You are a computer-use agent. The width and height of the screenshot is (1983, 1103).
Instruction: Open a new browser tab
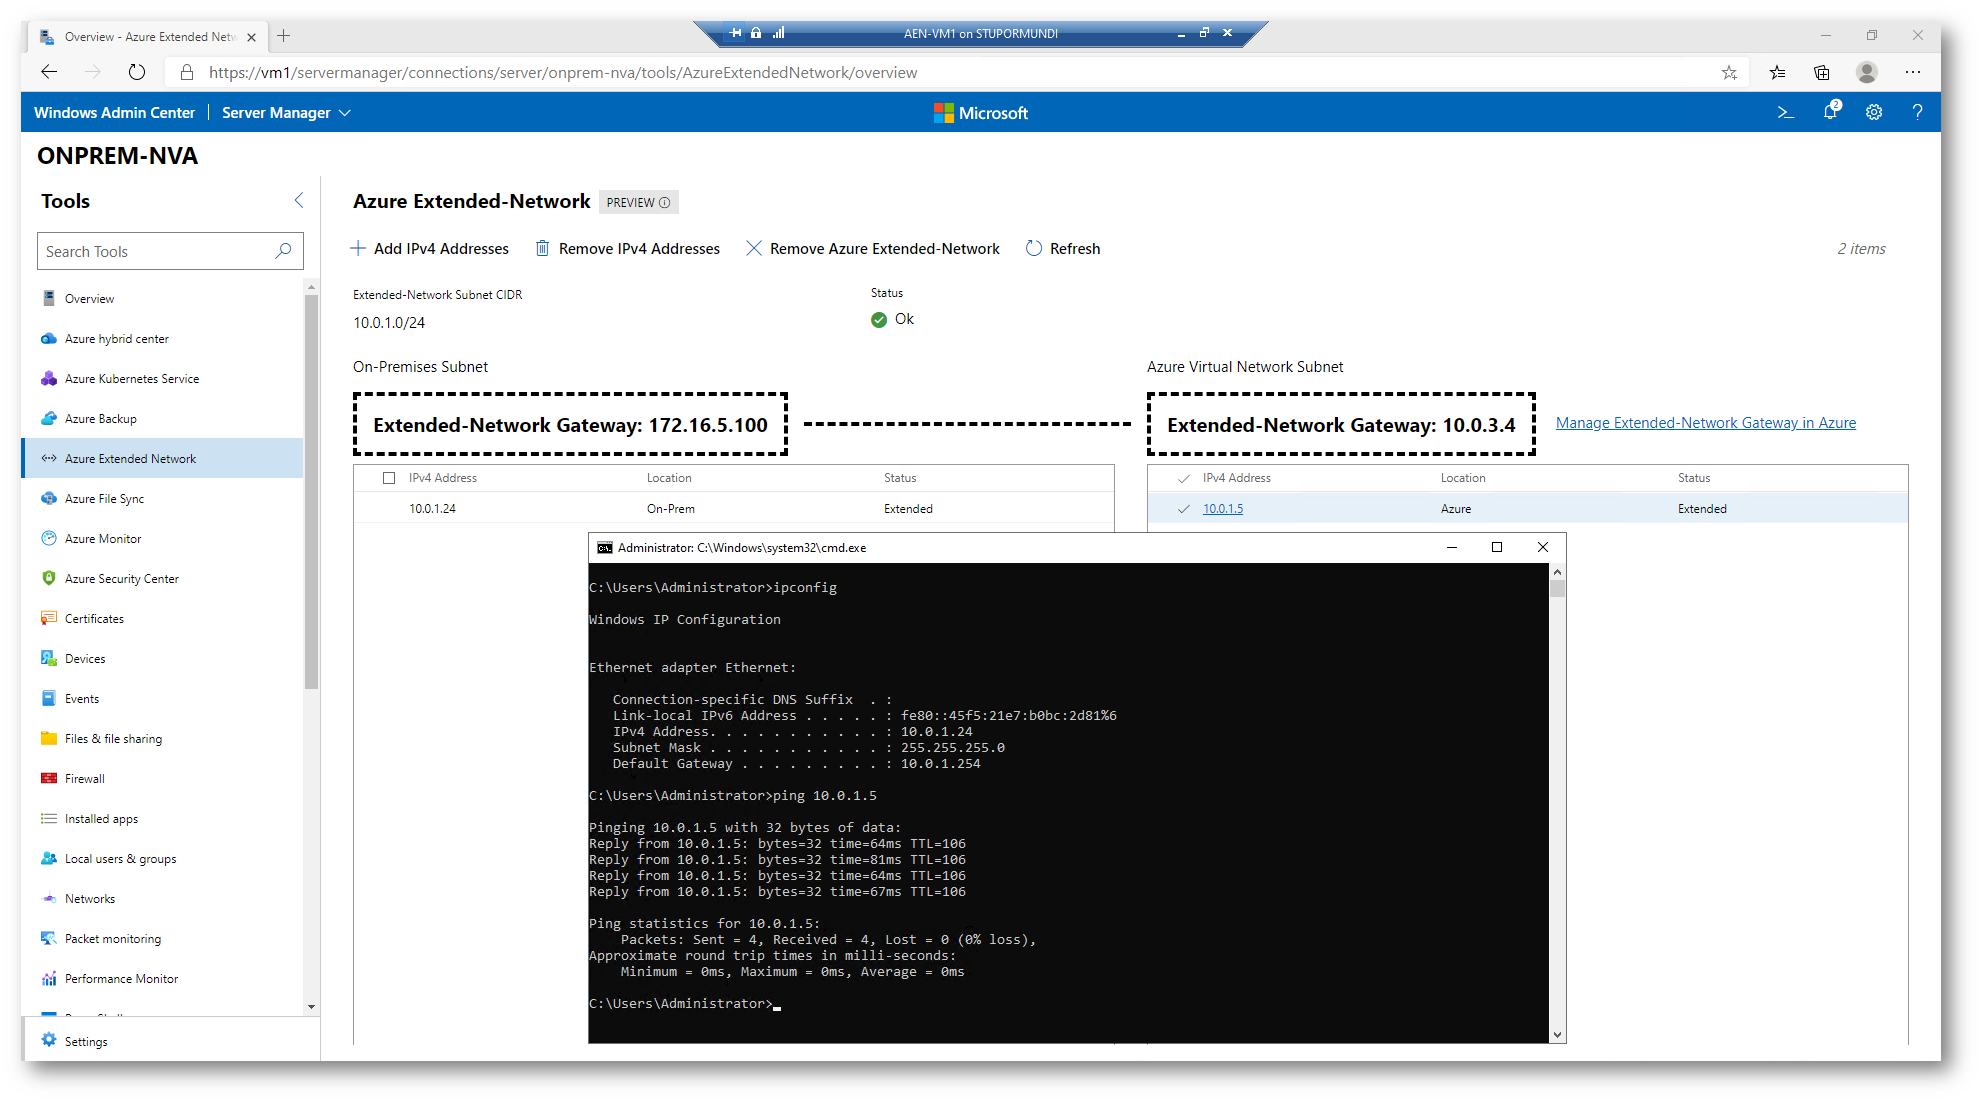tap(284, 36)
